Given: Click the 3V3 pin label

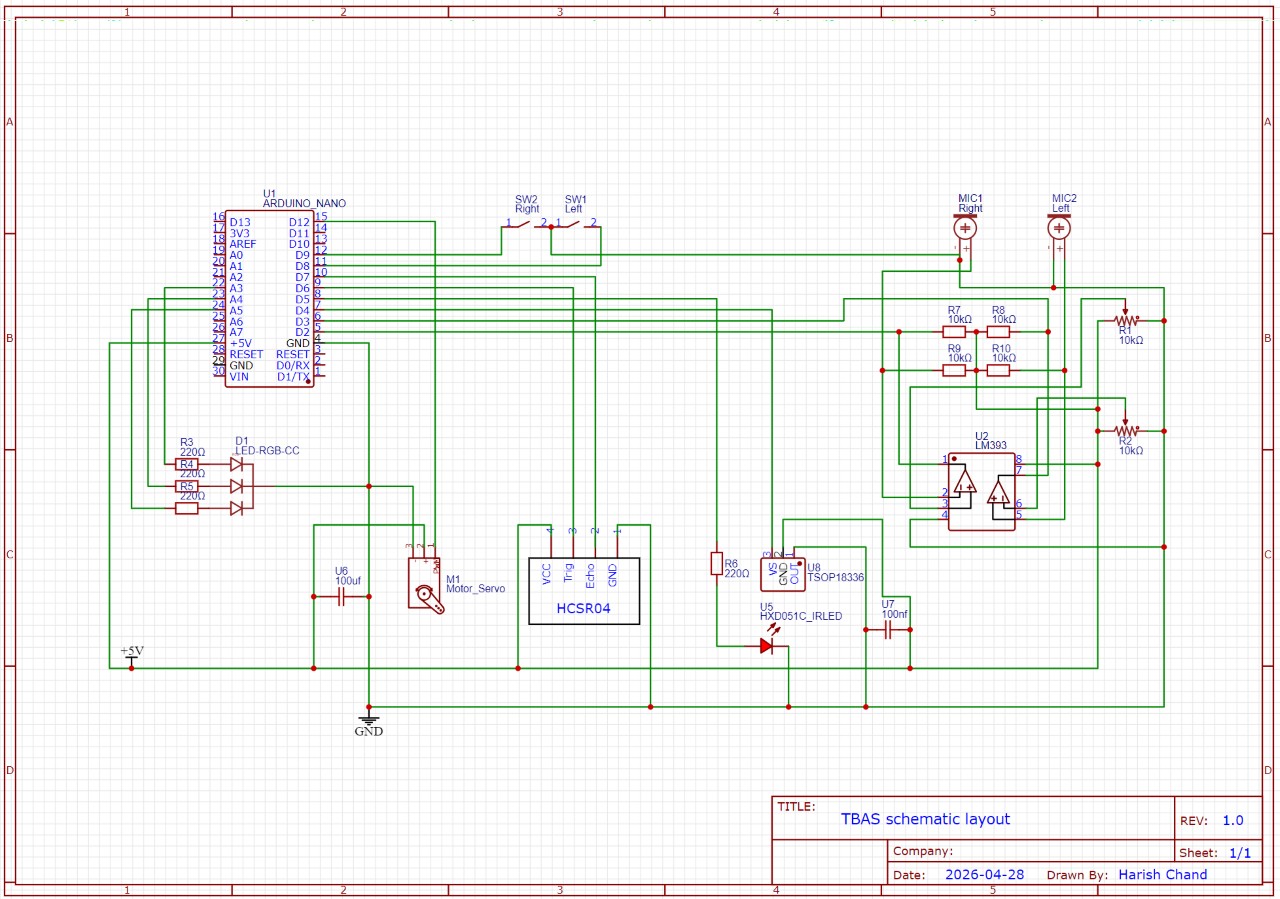Looking at the screenshot, I should 240,233.
